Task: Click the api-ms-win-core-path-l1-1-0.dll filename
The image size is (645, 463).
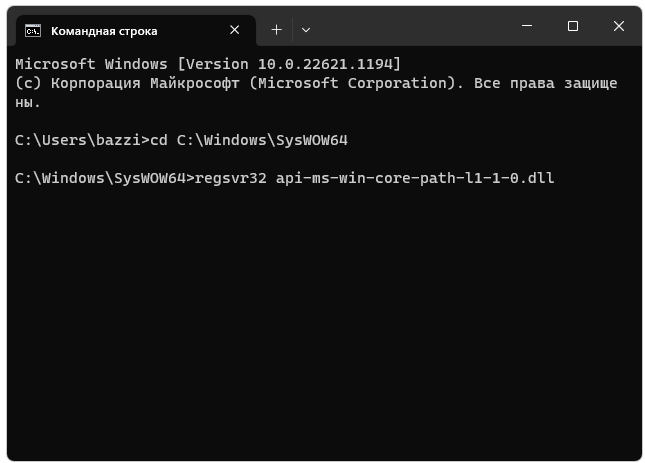Action: (414, 179)
